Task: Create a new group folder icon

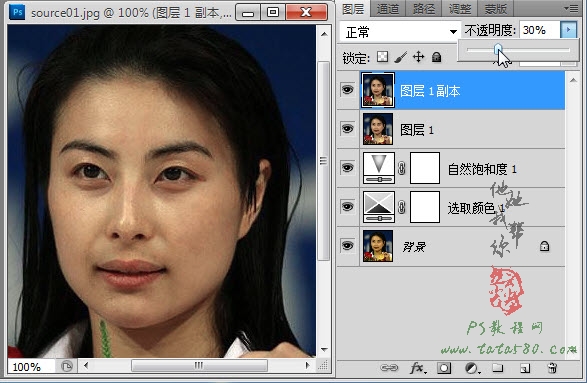Action: 498,368
